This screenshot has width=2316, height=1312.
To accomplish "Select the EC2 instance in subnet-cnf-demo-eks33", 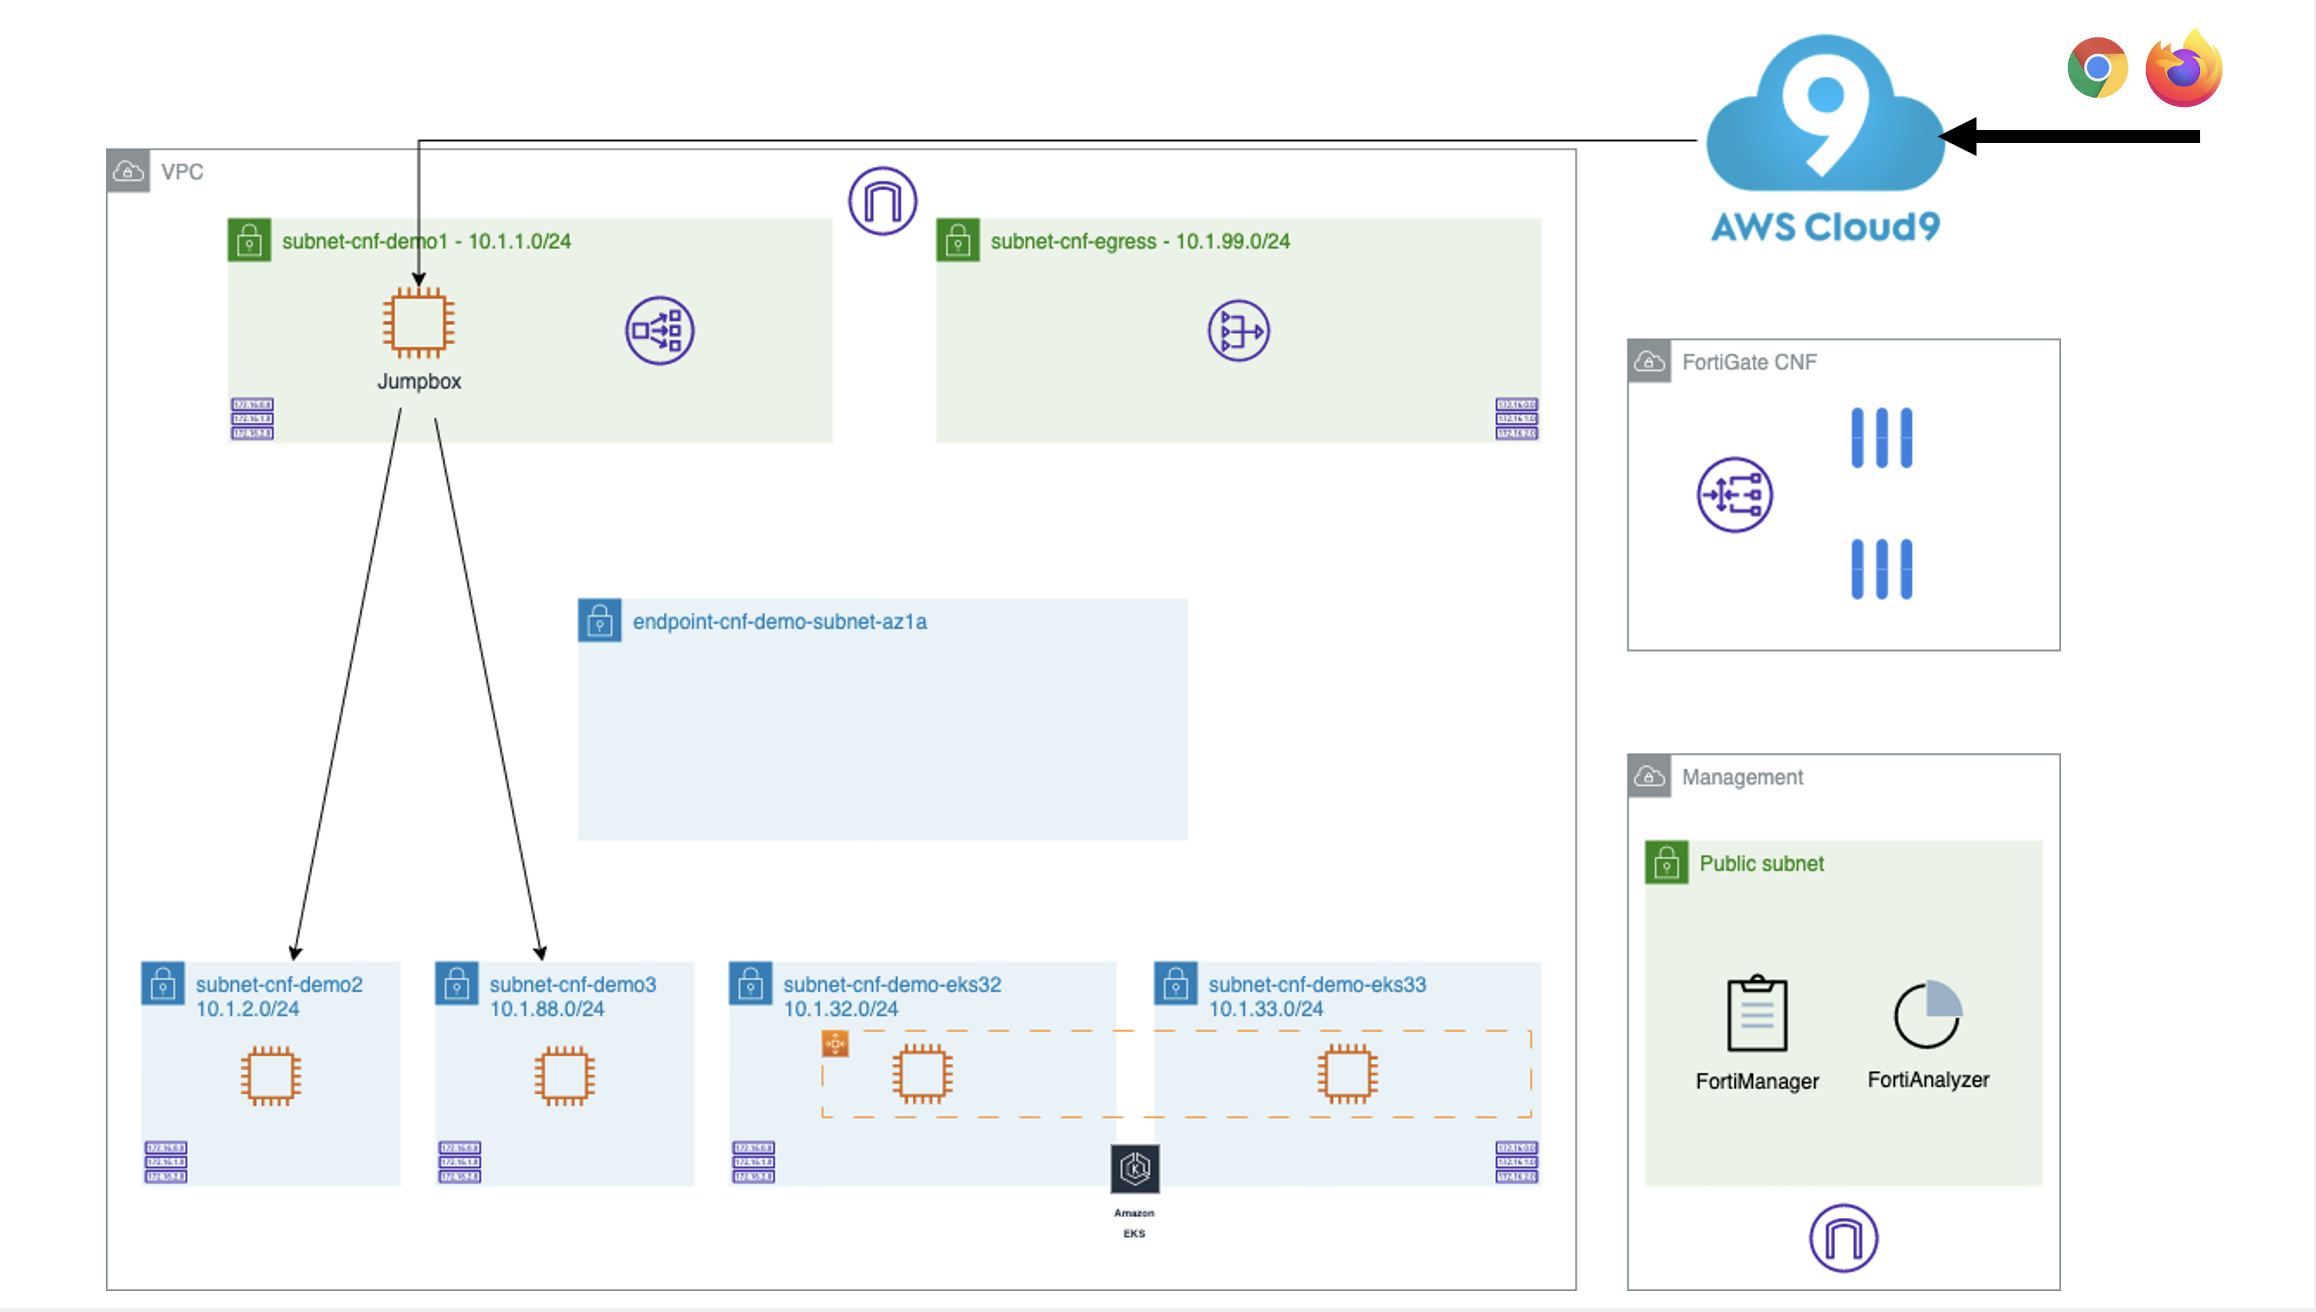I will pyautogui.click(x=1347, y=1074).
